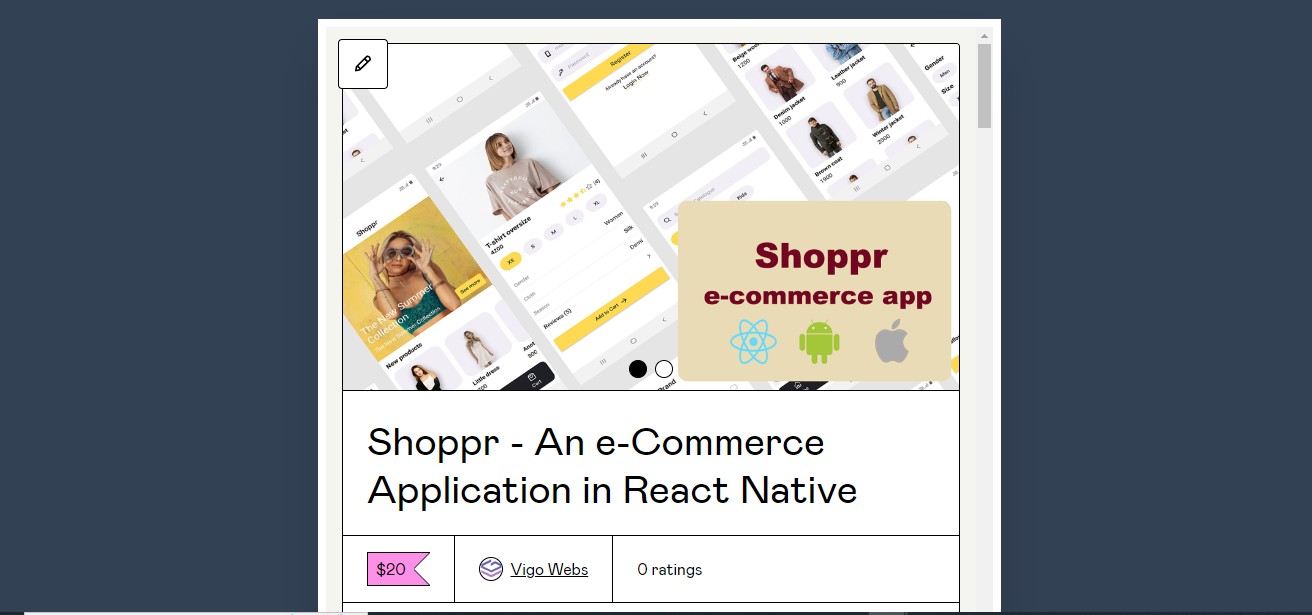Click the React atom logo icon

[x=754, y=342]
